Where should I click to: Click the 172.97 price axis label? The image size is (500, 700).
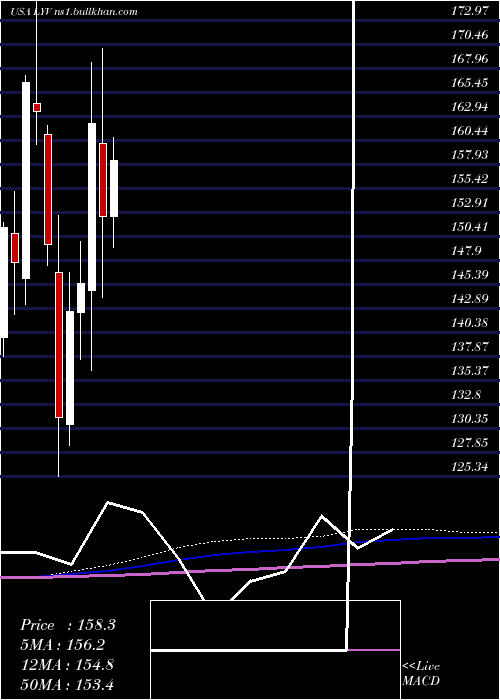point(471,12)
